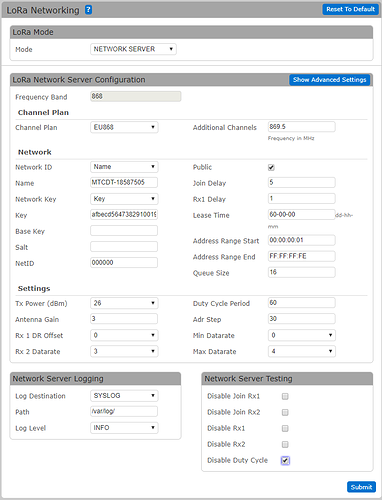
Task: Enable the Disable Join Rx1 checkbox
Action: [x=285, y=396]
